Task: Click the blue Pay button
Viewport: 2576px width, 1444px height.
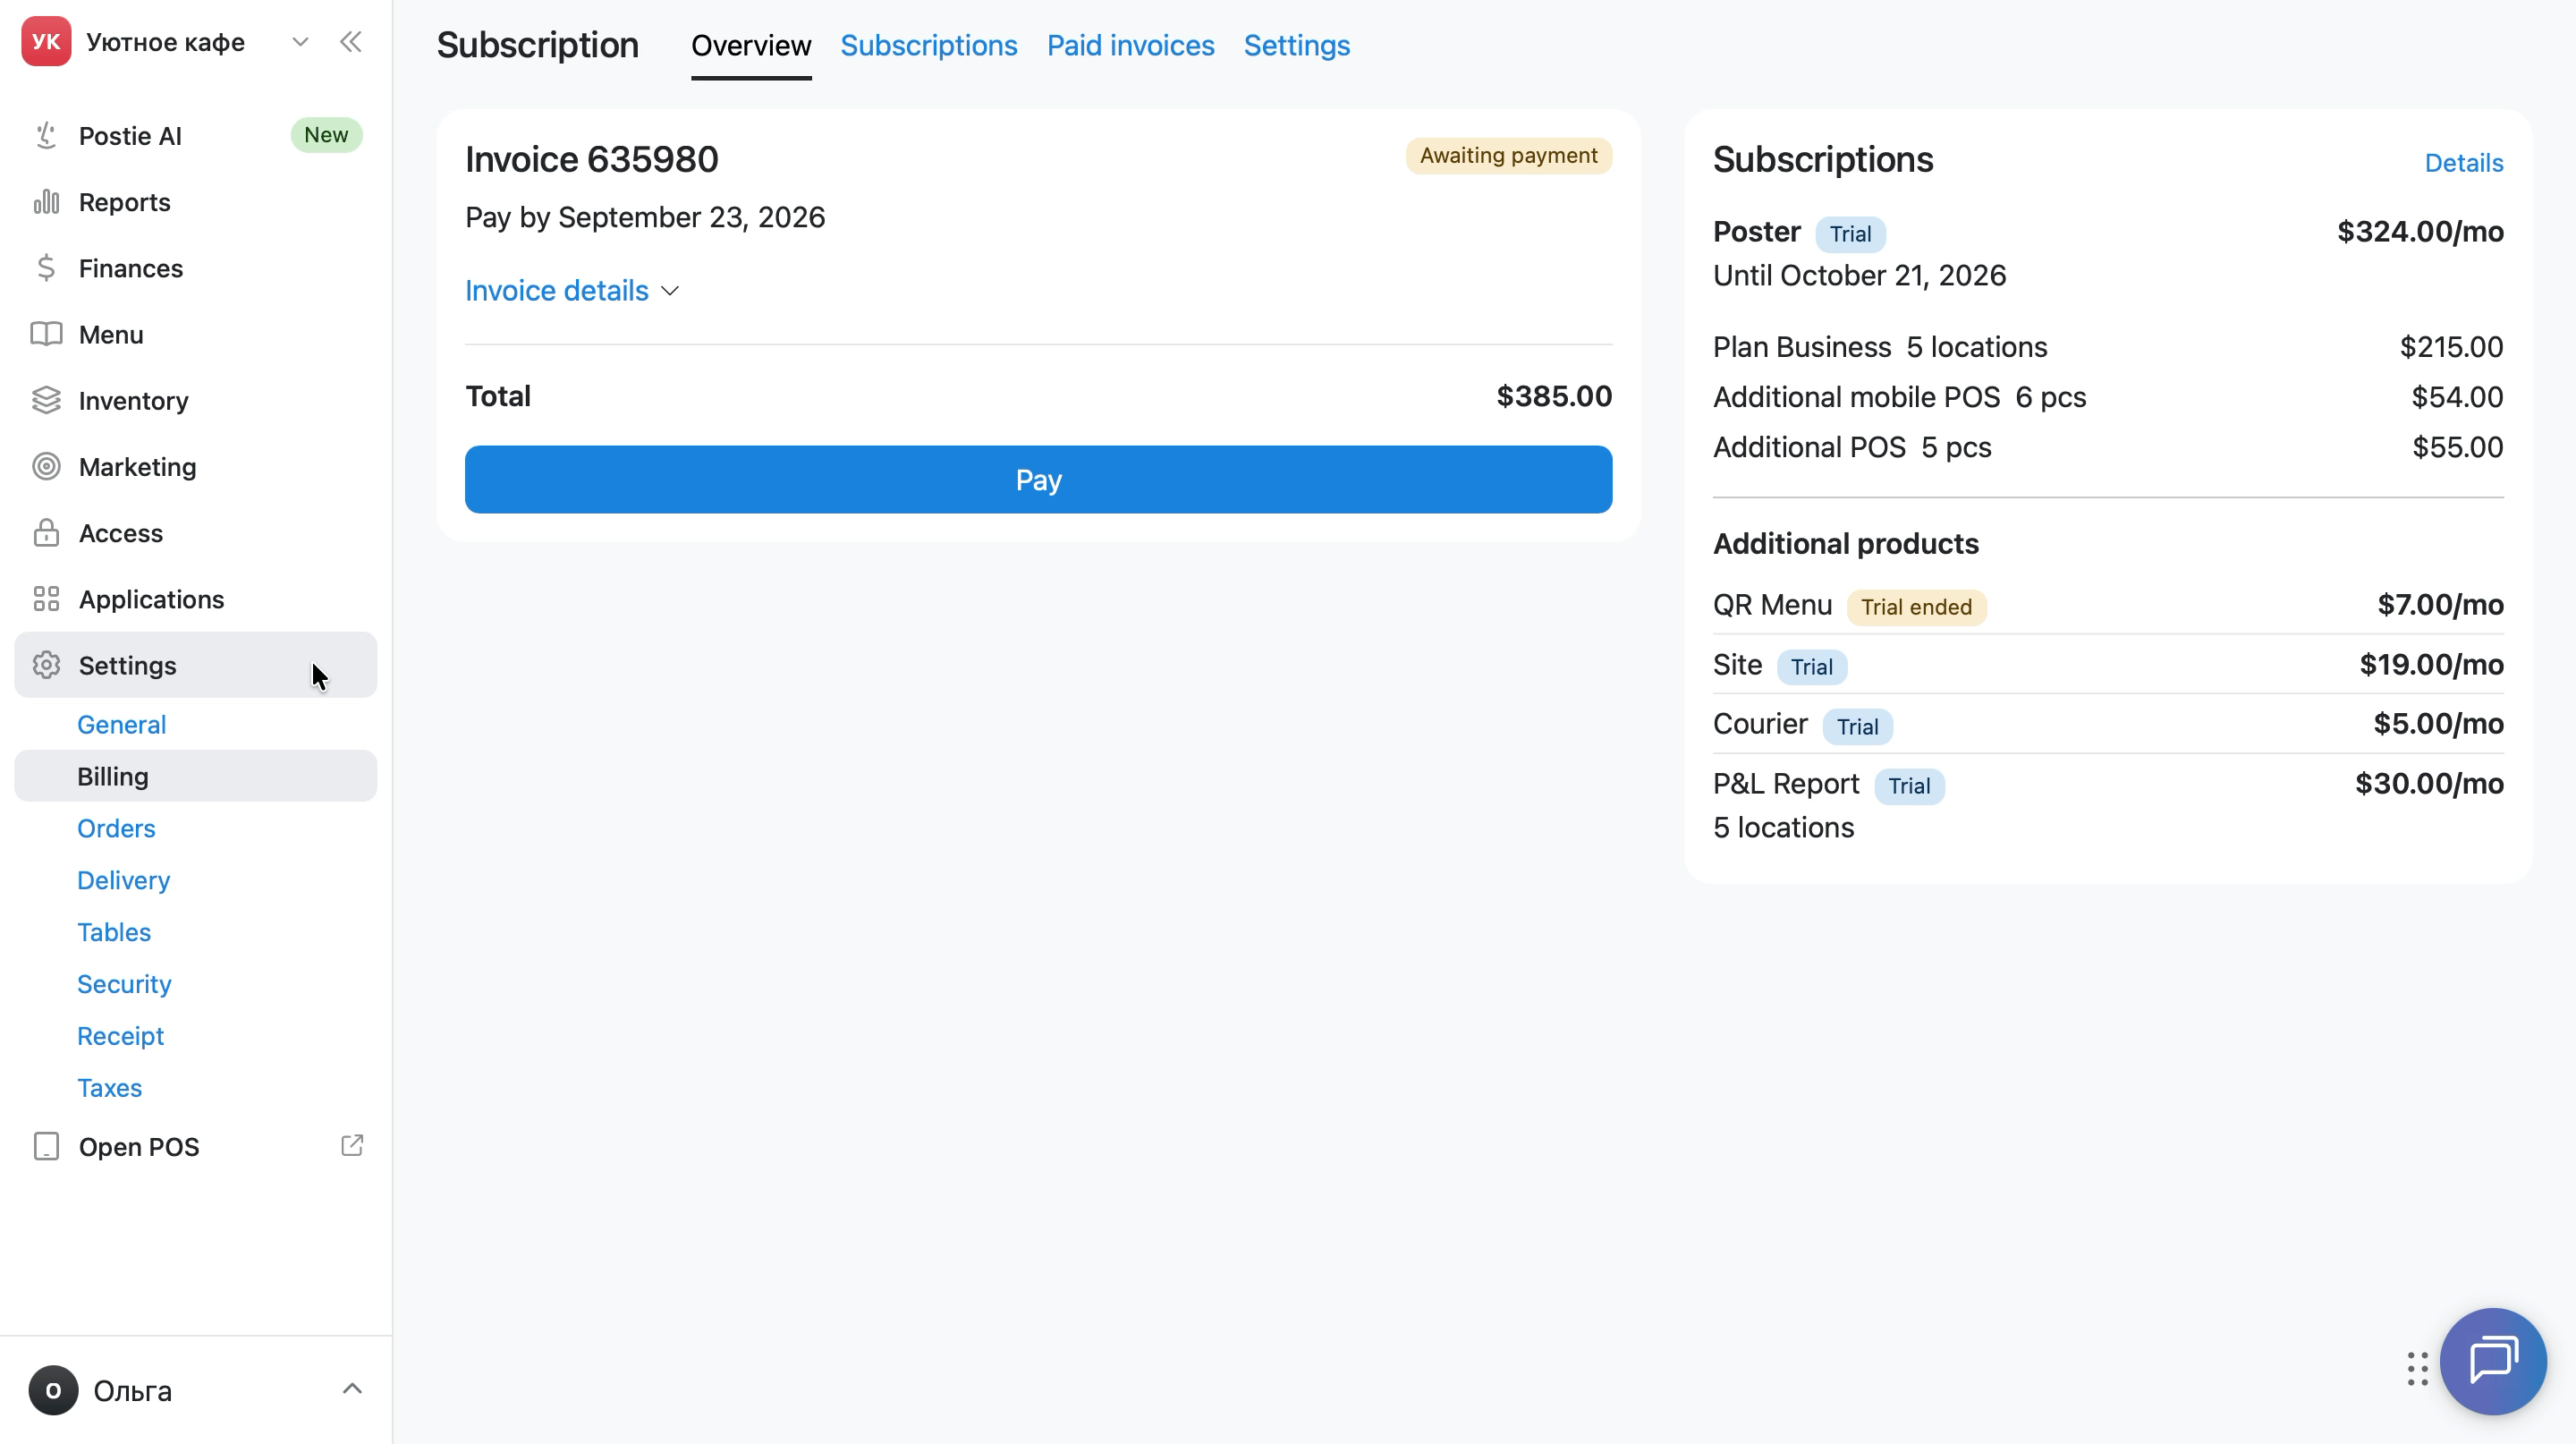Action: point(1038,480)
